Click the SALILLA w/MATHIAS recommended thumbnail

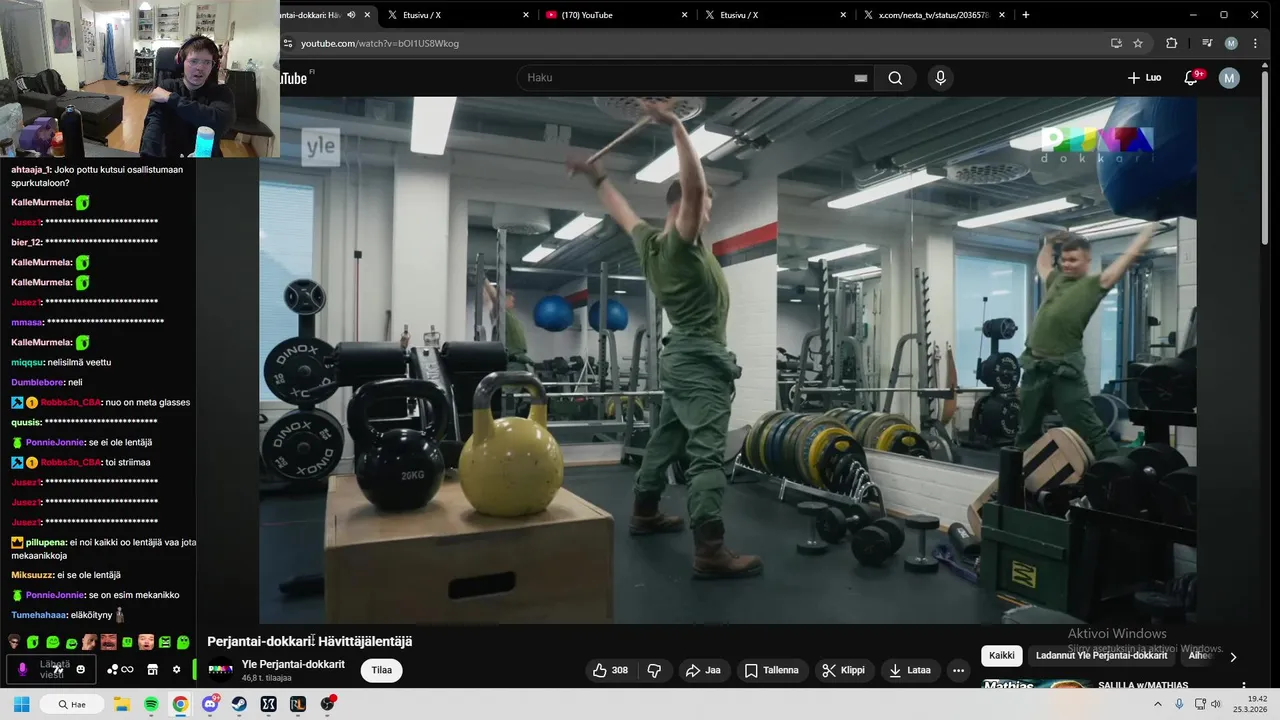pos(1036,684)
